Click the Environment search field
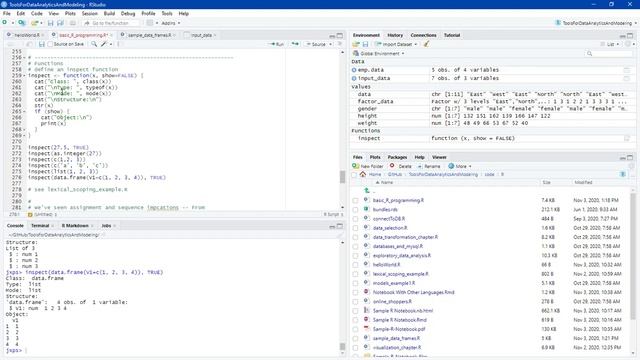640x360 pixels. coord(610,53)
